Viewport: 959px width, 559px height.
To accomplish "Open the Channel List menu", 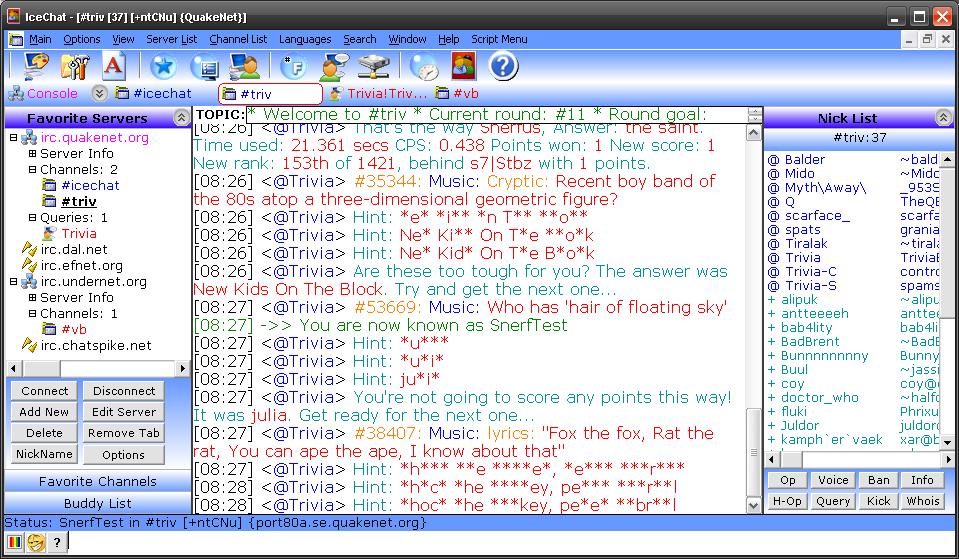I will pyautogui.click(x=238, y=39).
